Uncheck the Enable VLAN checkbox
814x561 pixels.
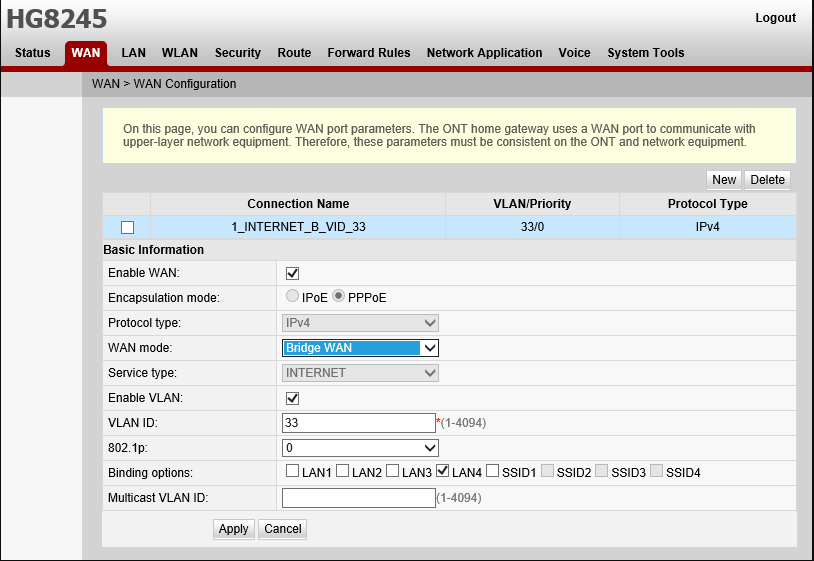293,398
